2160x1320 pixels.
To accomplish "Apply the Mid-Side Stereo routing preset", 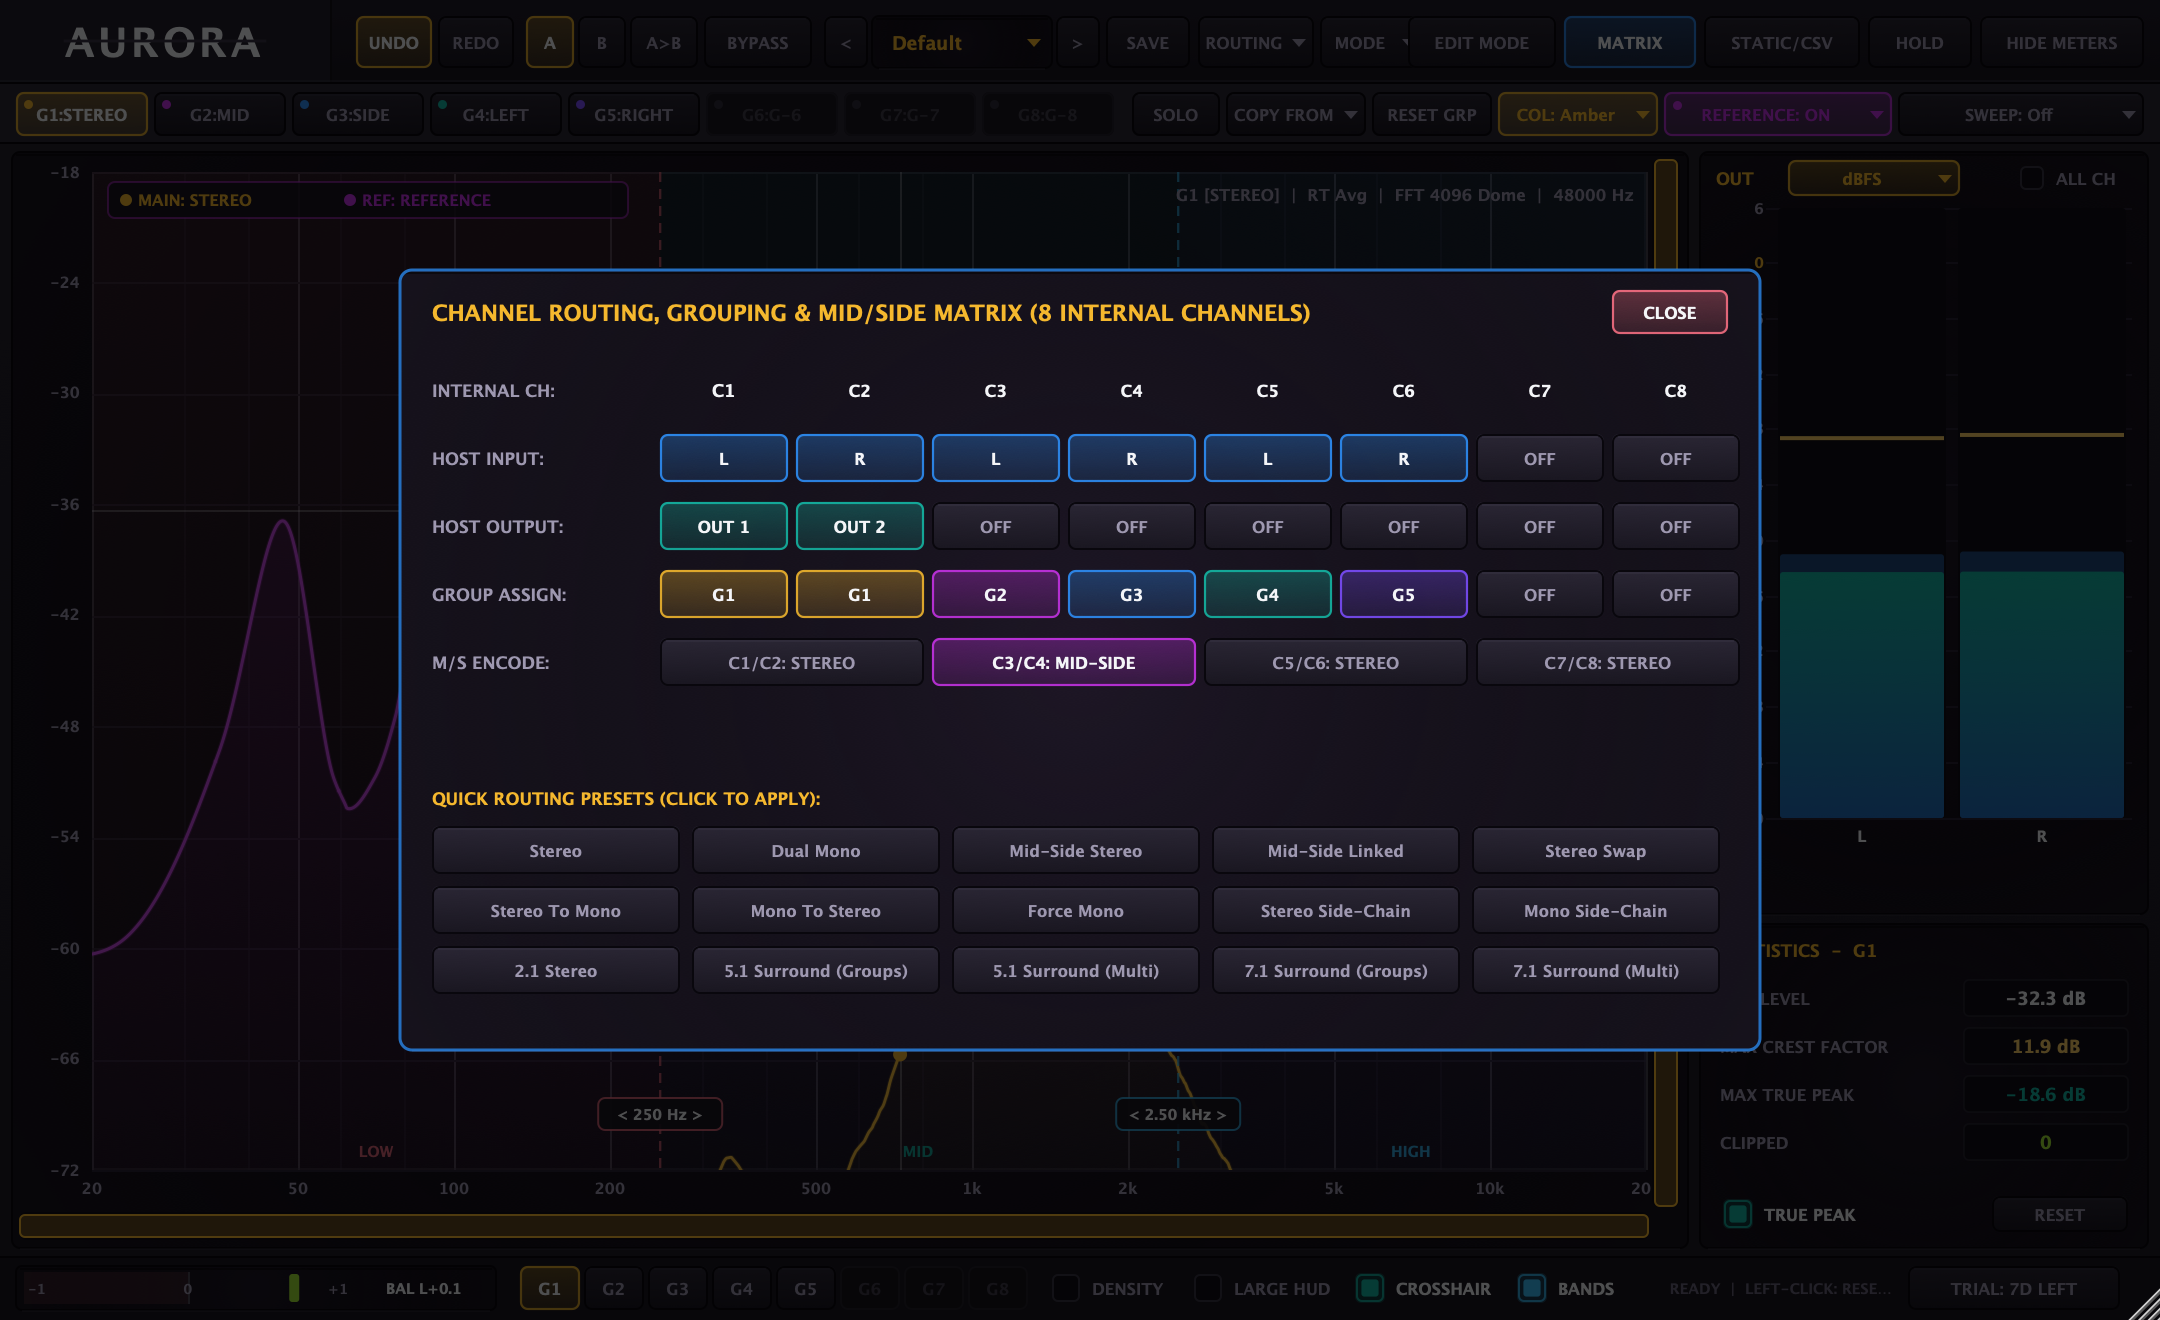I will coord(1075,851).
